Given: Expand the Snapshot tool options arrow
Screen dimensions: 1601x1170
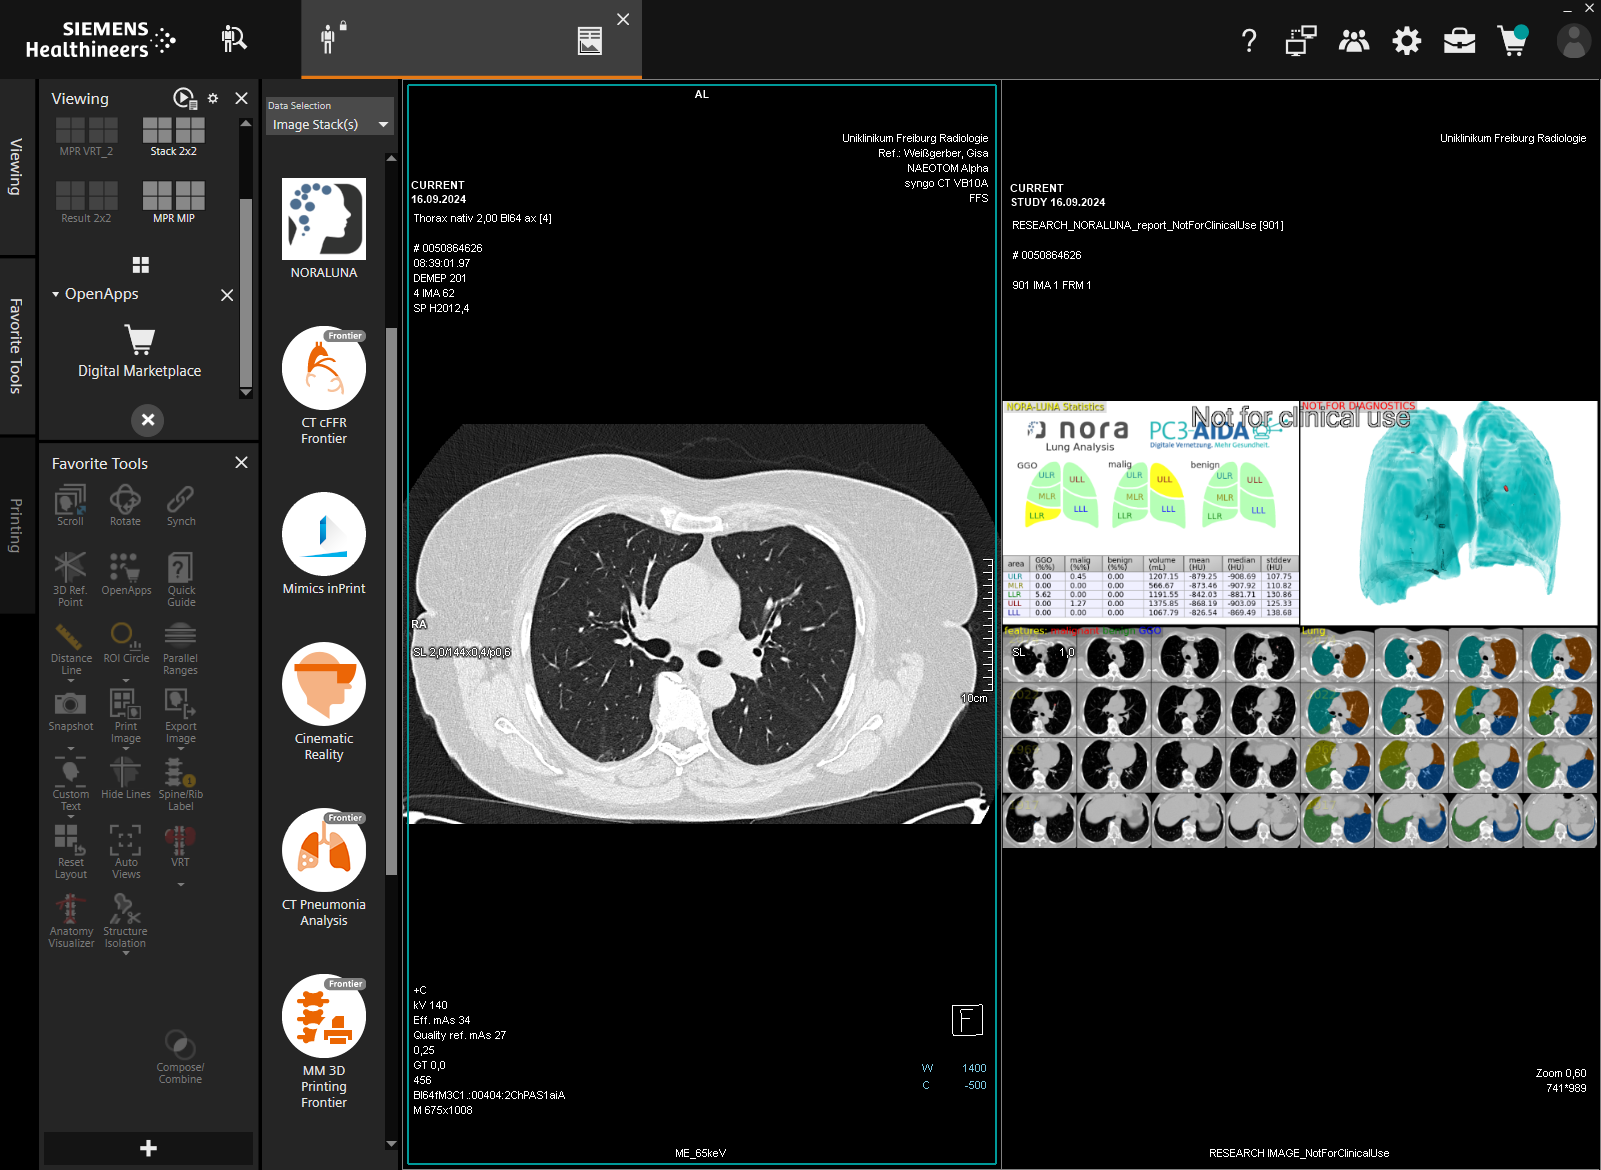Looking at the screenshot, I should [x=70, y=748].
